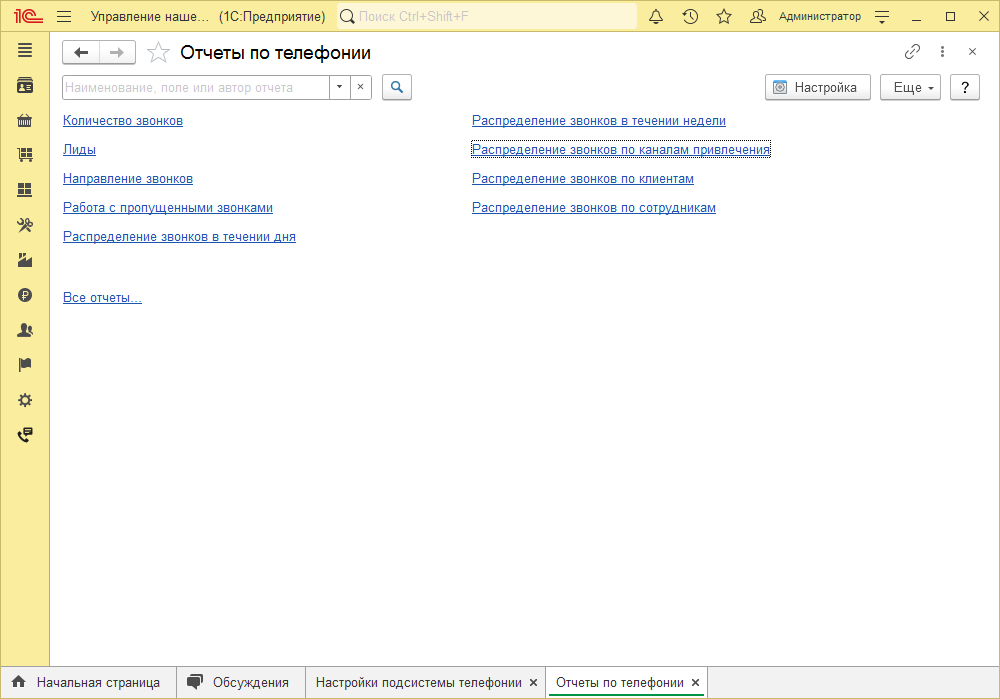Click into the report name search field
Screen dimensions: 1000x699
coord(195,87)
